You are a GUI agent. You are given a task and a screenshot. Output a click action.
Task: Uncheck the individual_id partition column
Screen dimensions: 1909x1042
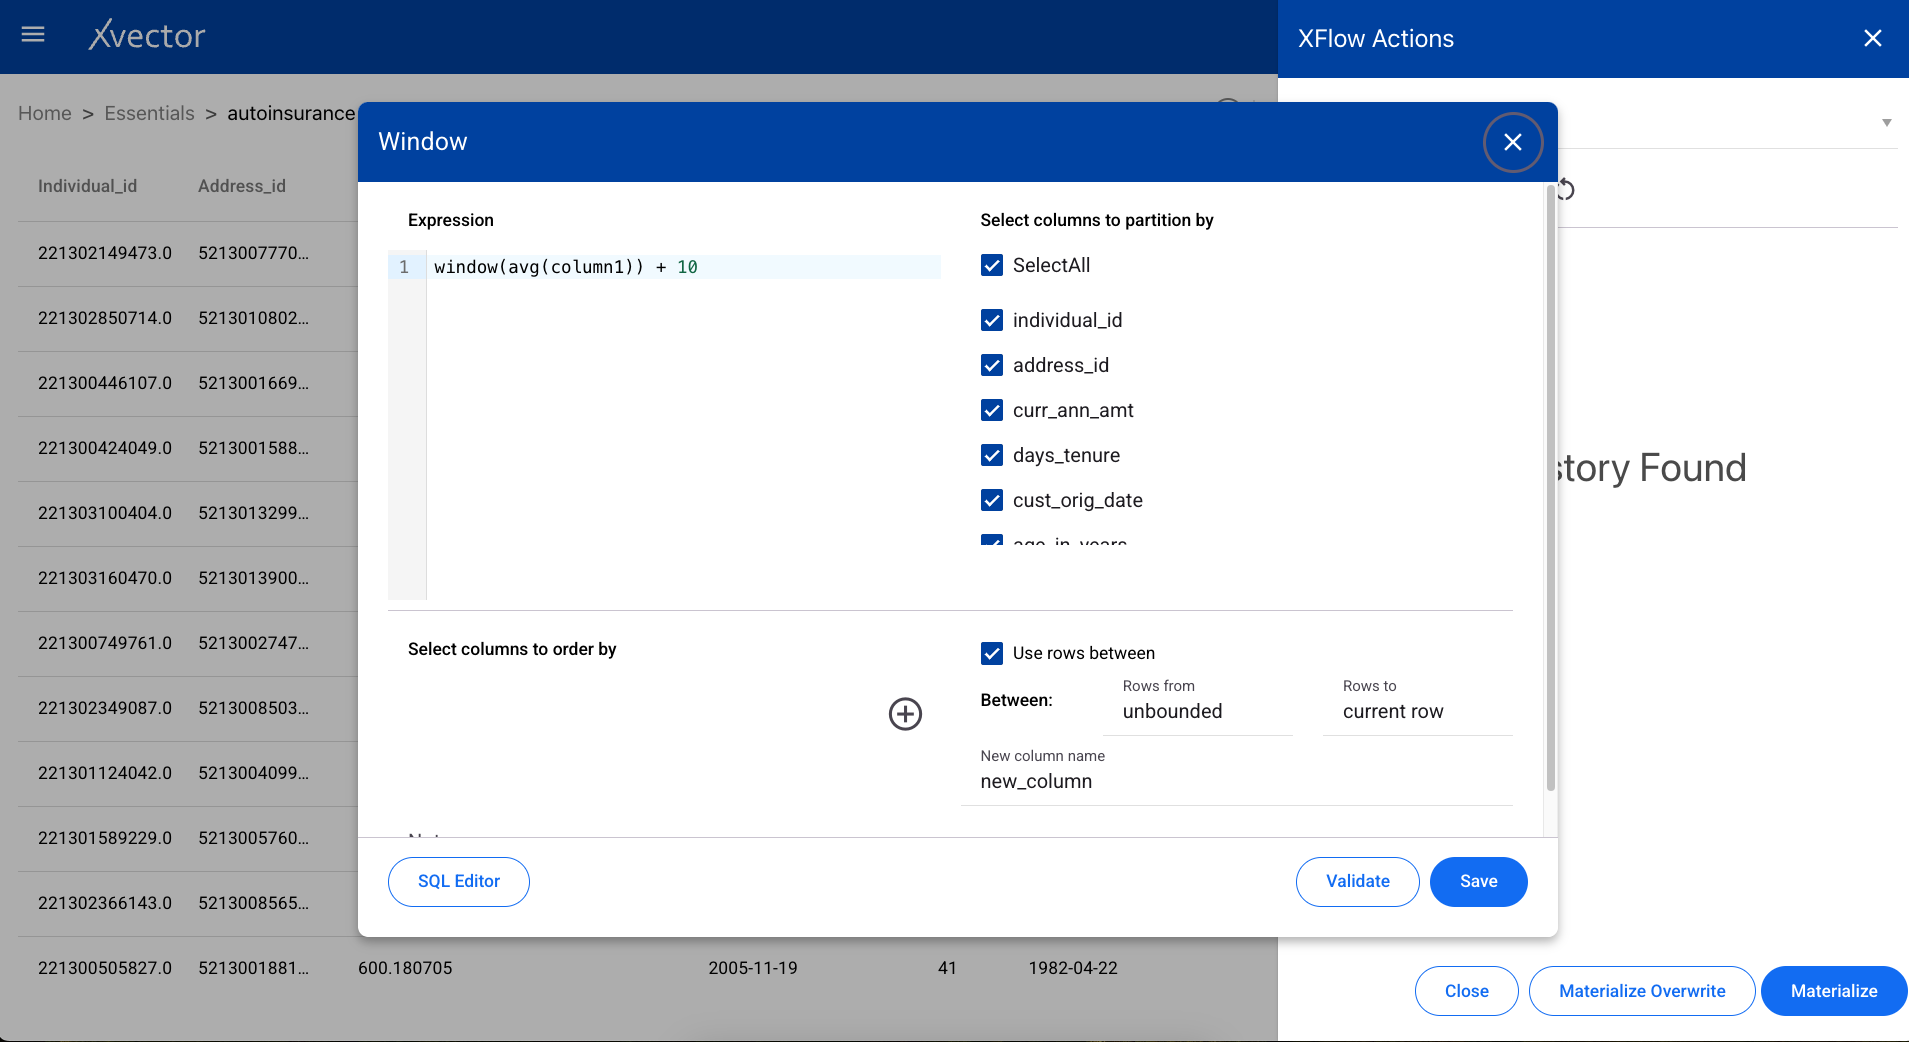click(992, 320)
